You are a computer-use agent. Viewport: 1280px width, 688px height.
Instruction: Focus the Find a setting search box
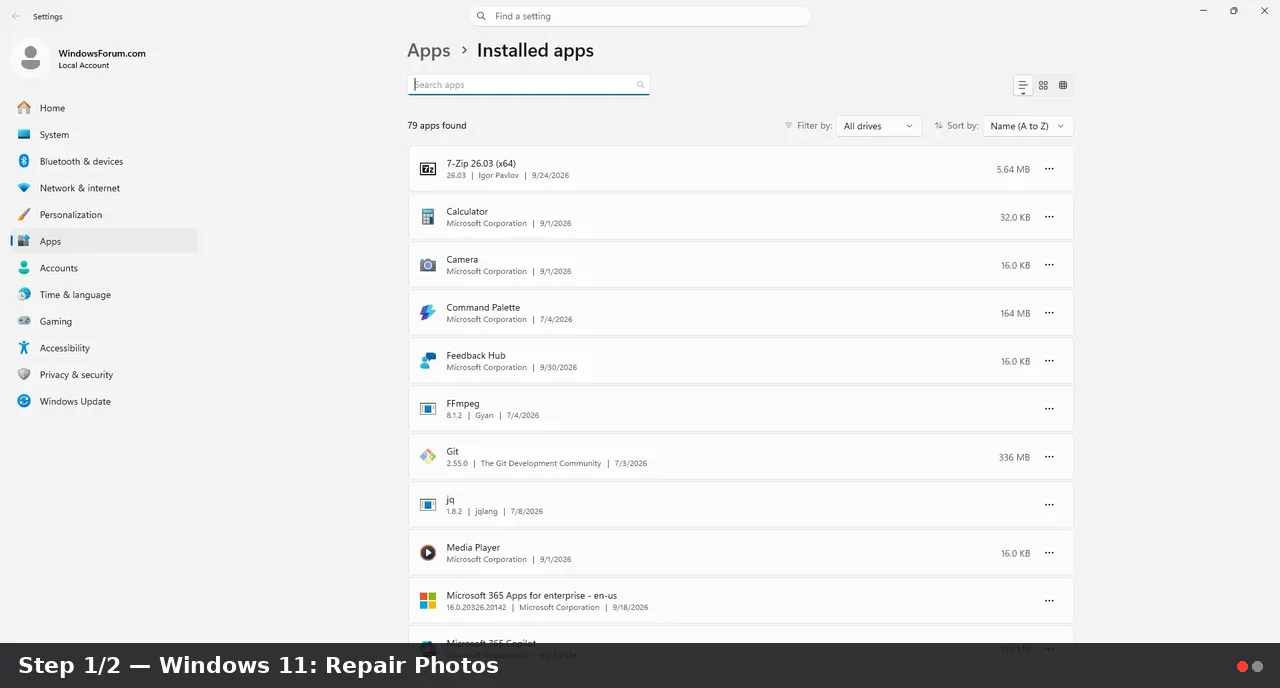pos(640,16)
